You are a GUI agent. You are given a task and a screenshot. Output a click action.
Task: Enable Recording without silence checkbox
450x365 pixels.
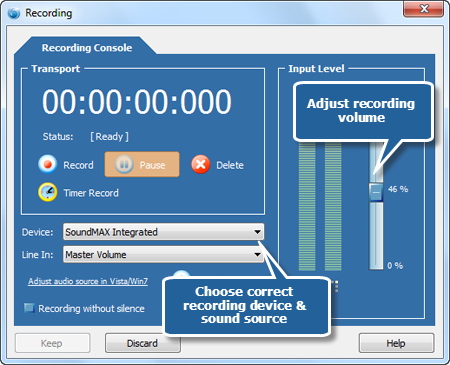tap(29, 308)
